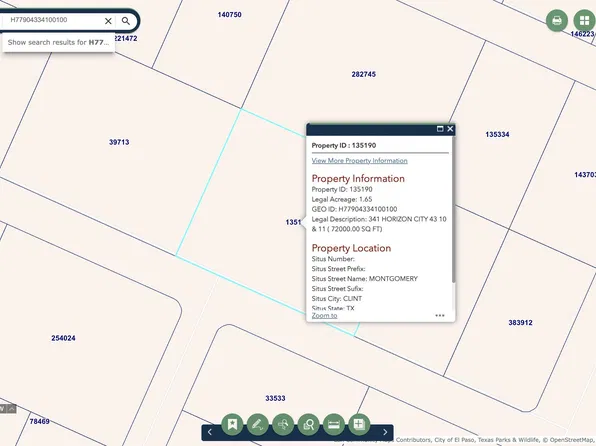Open the Add Data widget
Image resolution: width=596 pixels, height=446 pixels.
pos(359,425)
